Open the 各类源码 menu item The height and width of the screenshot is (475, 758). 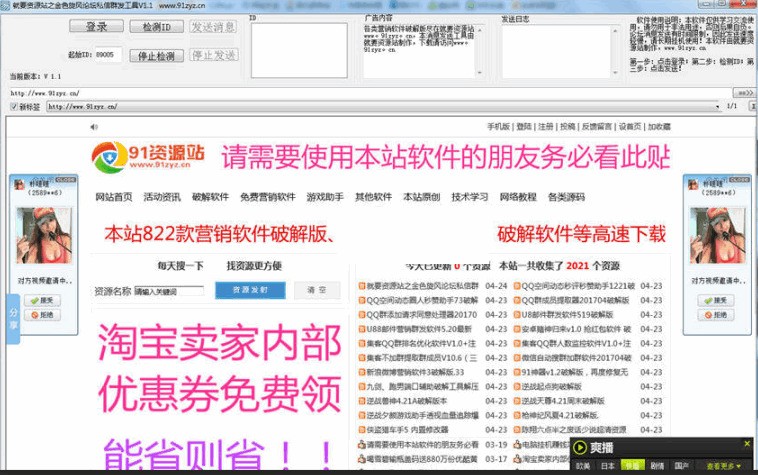566,197
